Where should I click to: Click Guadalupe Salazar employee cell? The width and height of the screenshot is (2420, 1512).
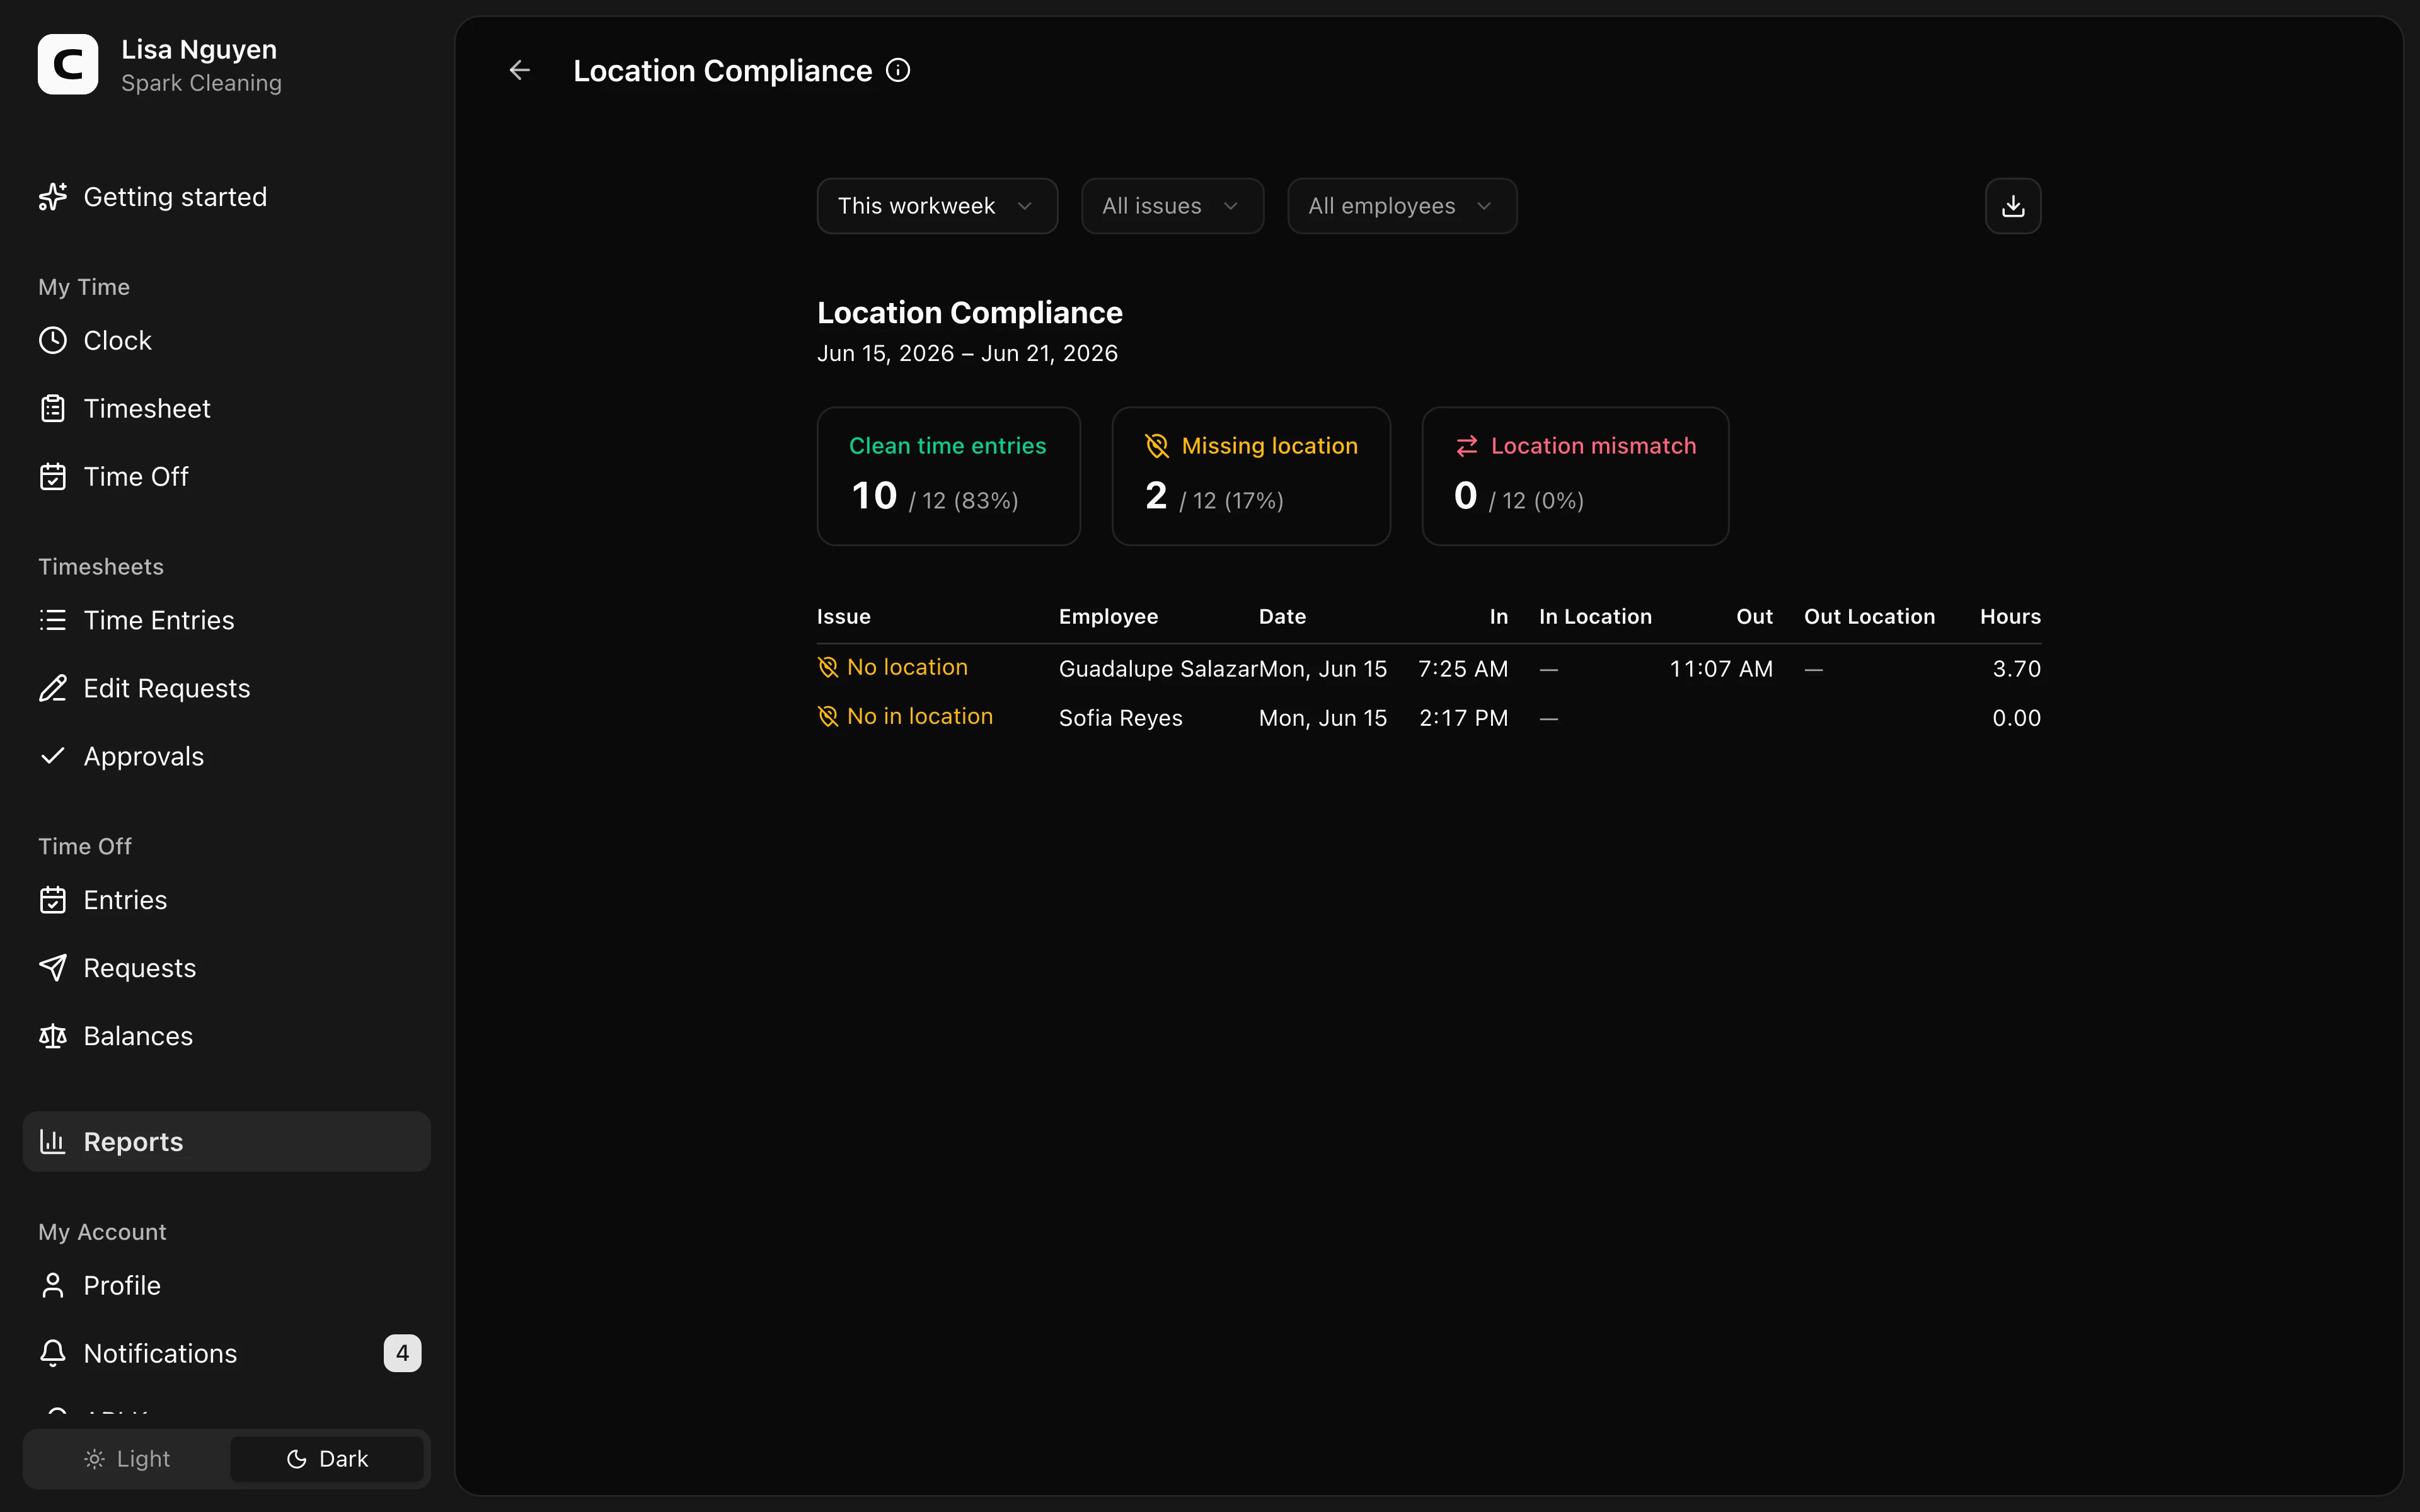pos(1158,669)
